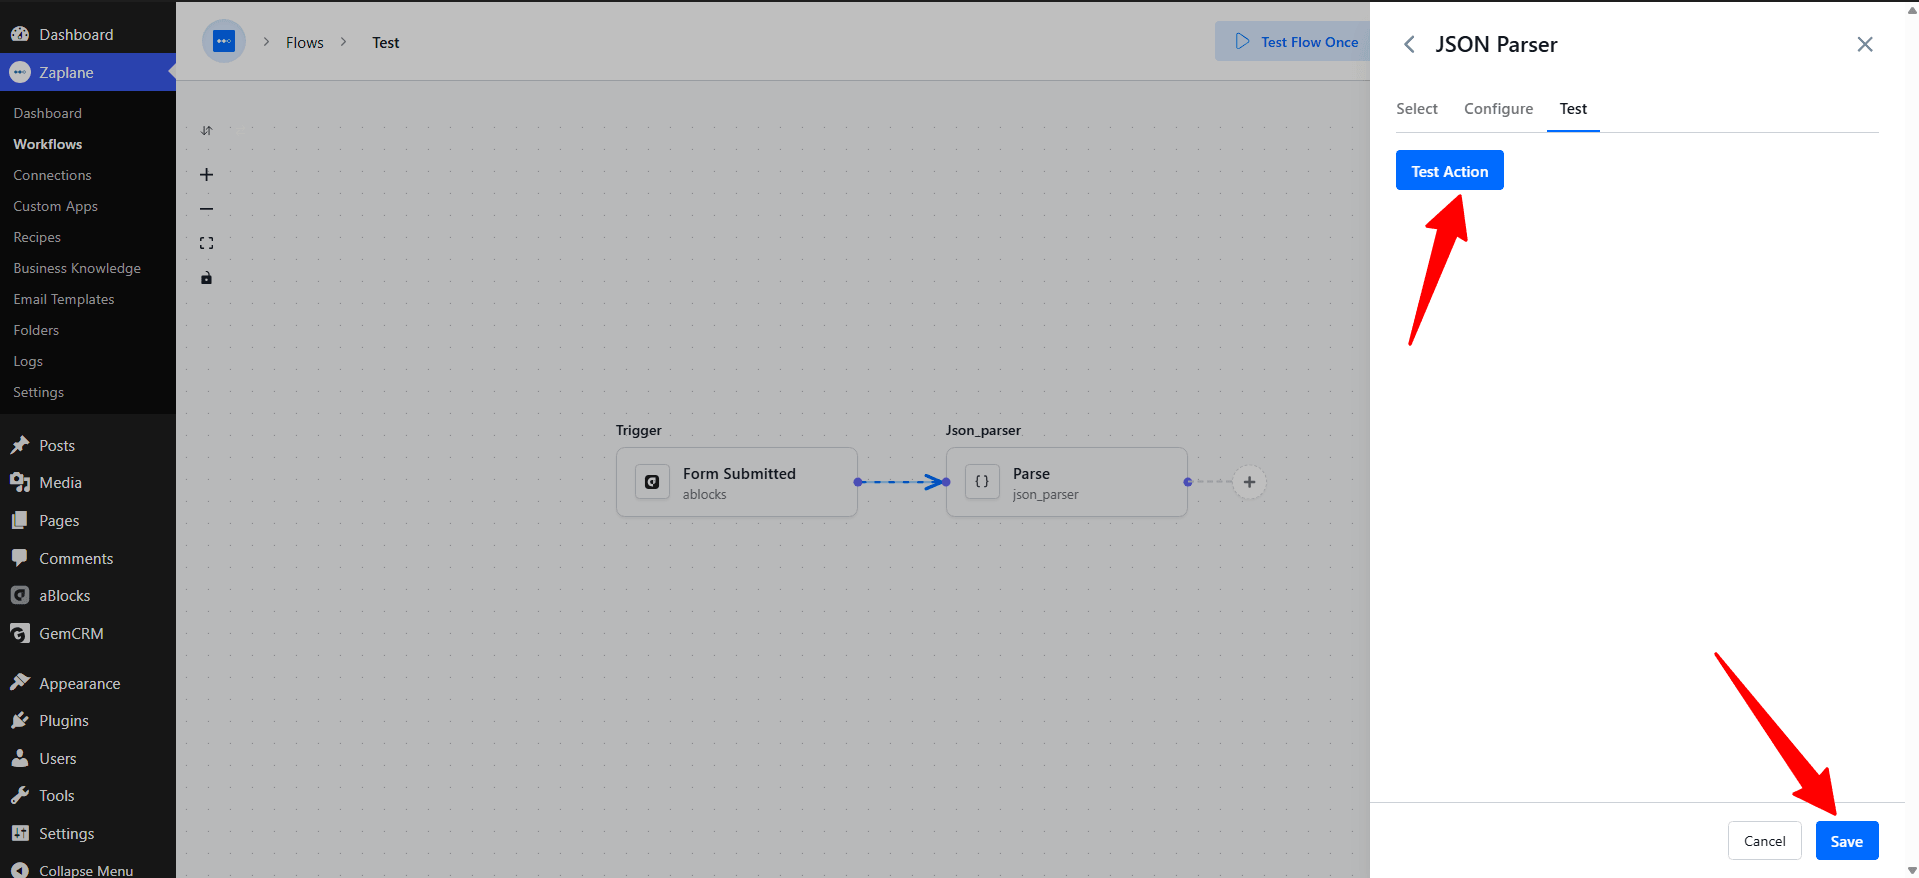Click the Appearance brush icon
1919x878 pixels.
pos(20,683)
